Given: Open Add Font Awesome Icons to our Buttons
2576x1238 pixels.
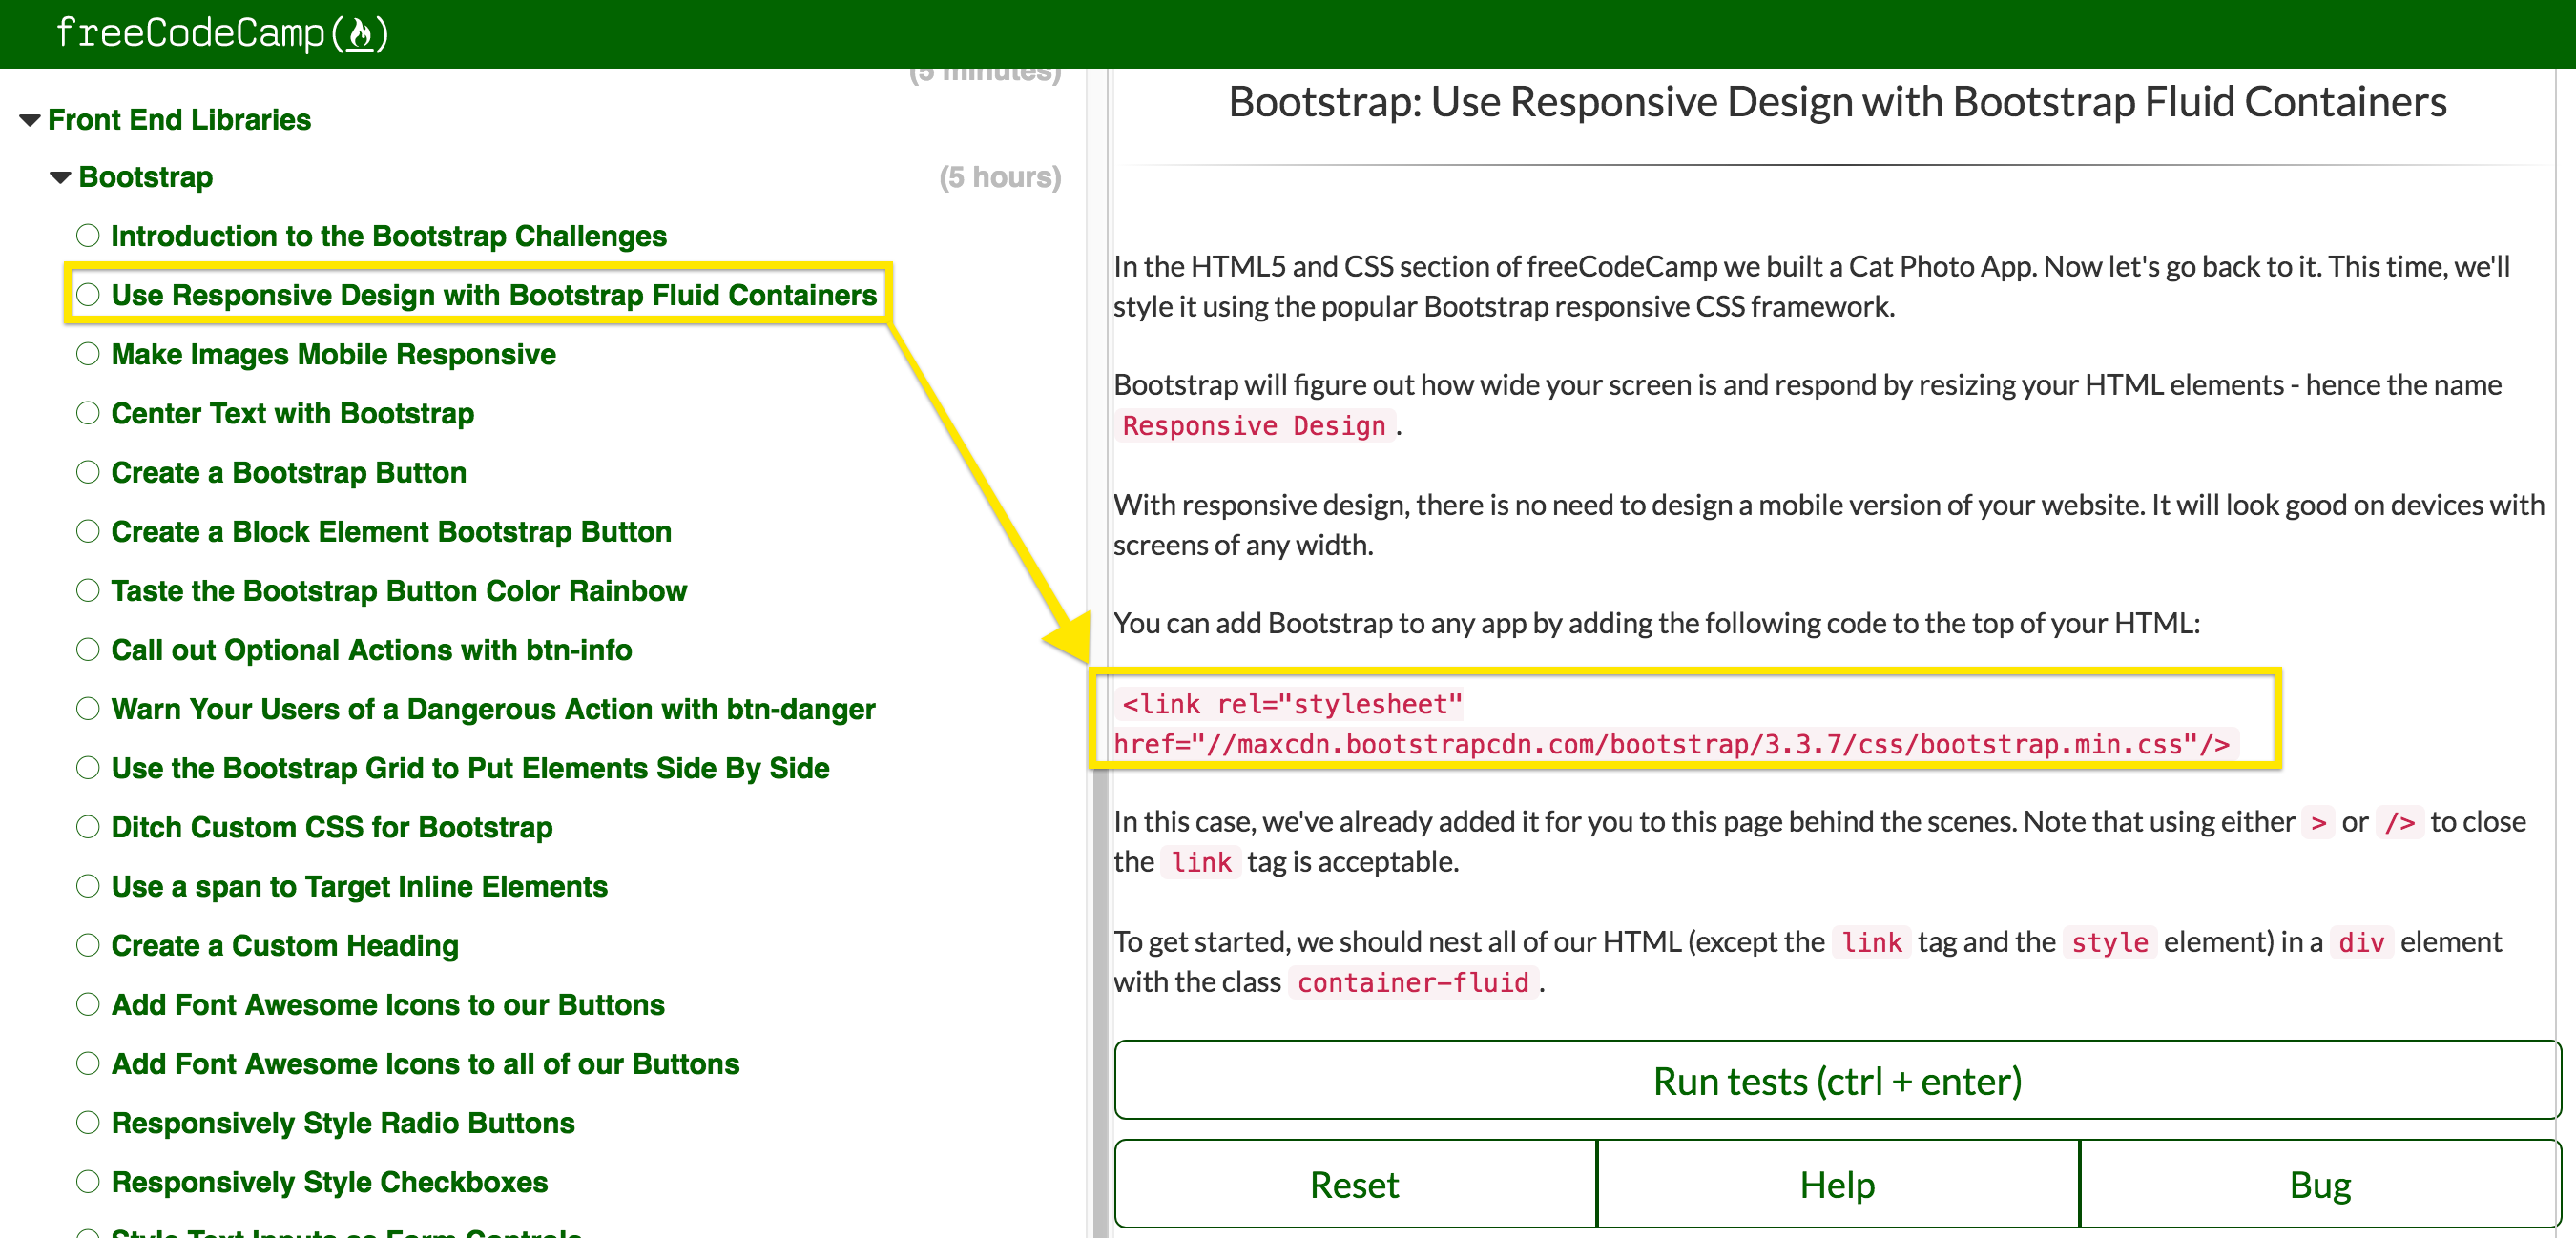Looking at the screenshot, I should click(x=388, y=1004).
